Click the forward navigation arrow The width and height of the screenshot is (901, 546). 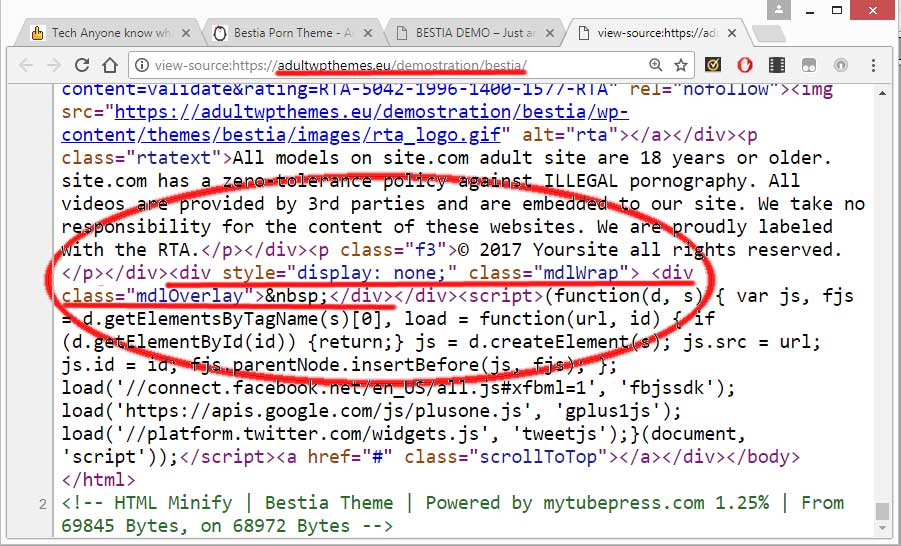pyautogui.click(x=54, y=65)
